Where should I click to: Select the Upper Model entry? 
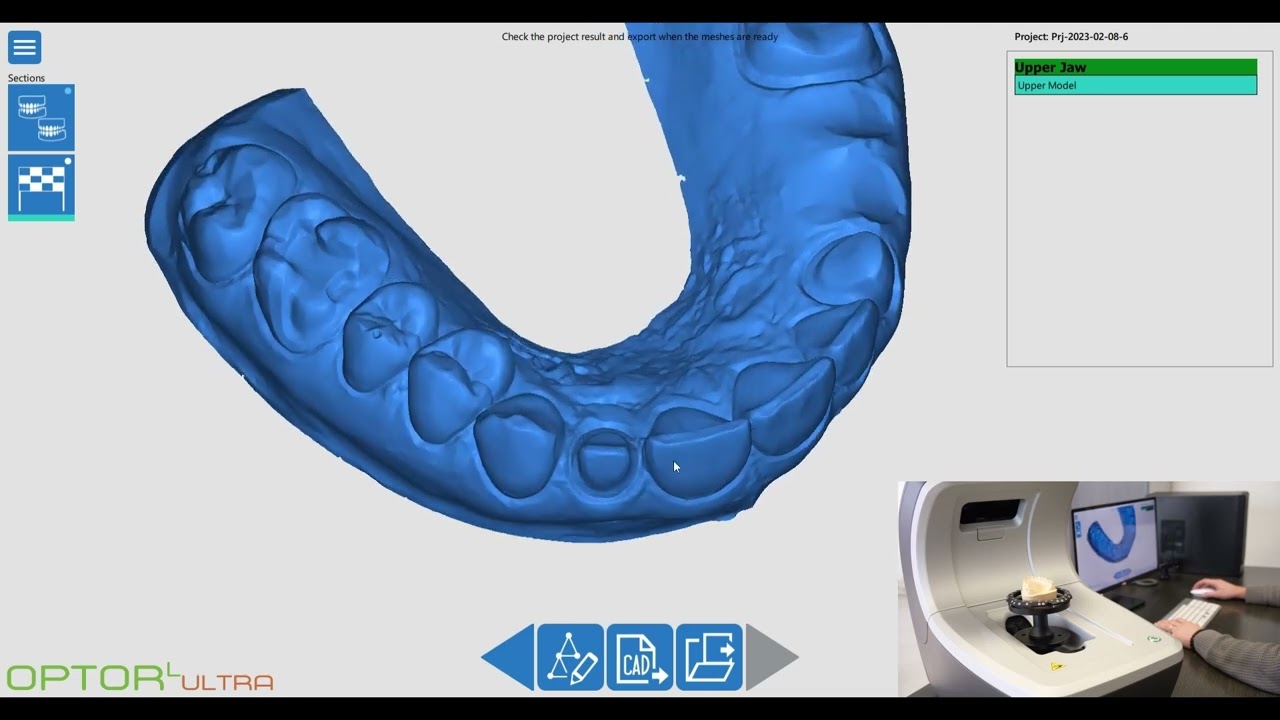pyautogui.click(x=1135, y=85)
